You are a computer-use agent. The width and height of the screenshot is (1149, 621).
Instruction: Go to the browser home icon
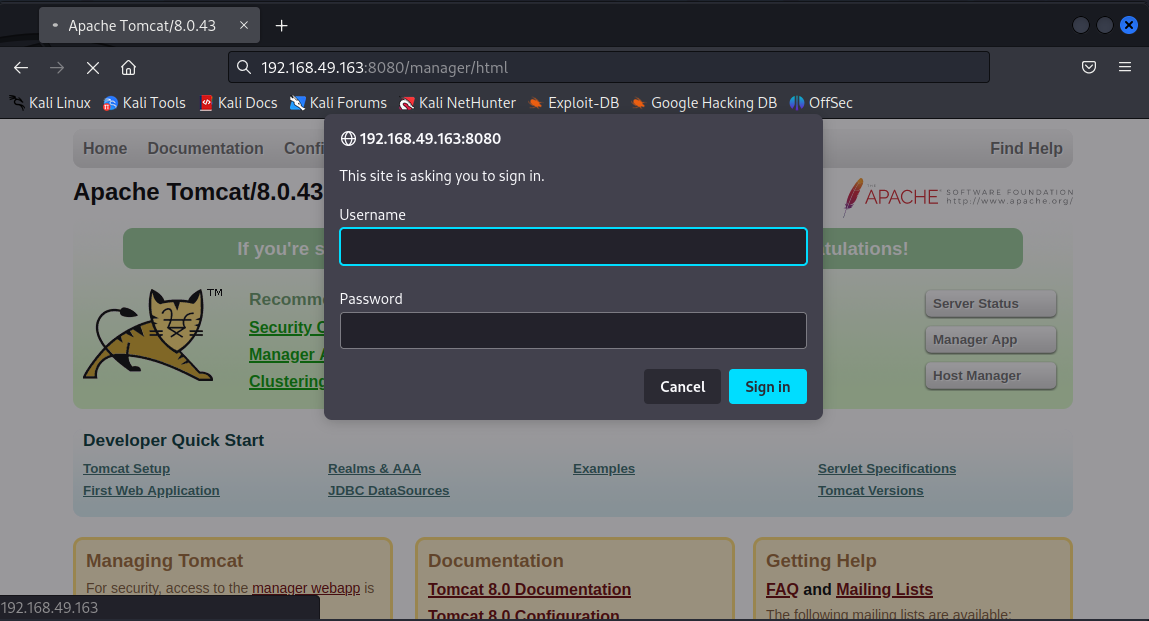tap(128, 68)
